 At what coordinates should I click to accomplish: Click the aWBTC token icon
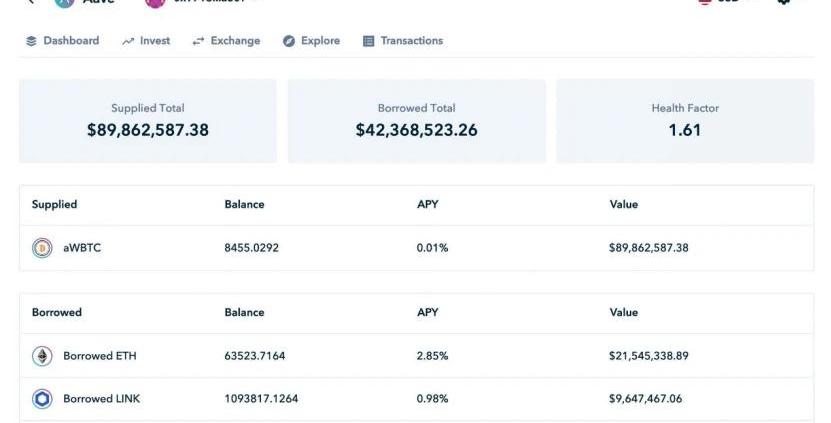(x=42, y=248)
